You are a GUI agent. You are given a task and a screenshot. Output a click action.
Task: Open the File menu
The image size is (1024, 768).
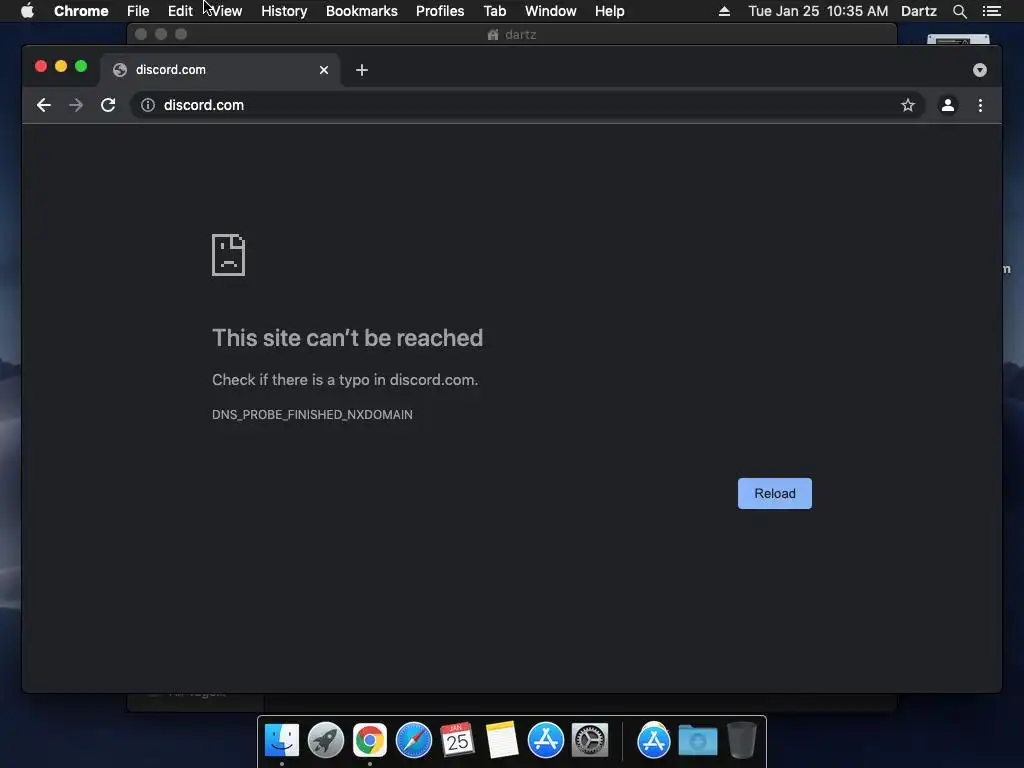138,11
